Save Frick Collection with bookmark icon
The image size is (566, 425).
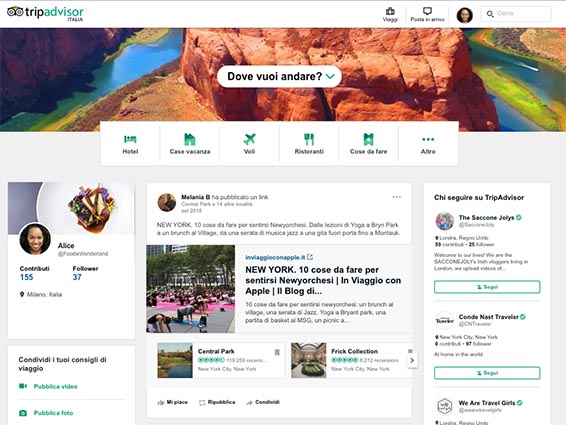click(x=410, y=351)
